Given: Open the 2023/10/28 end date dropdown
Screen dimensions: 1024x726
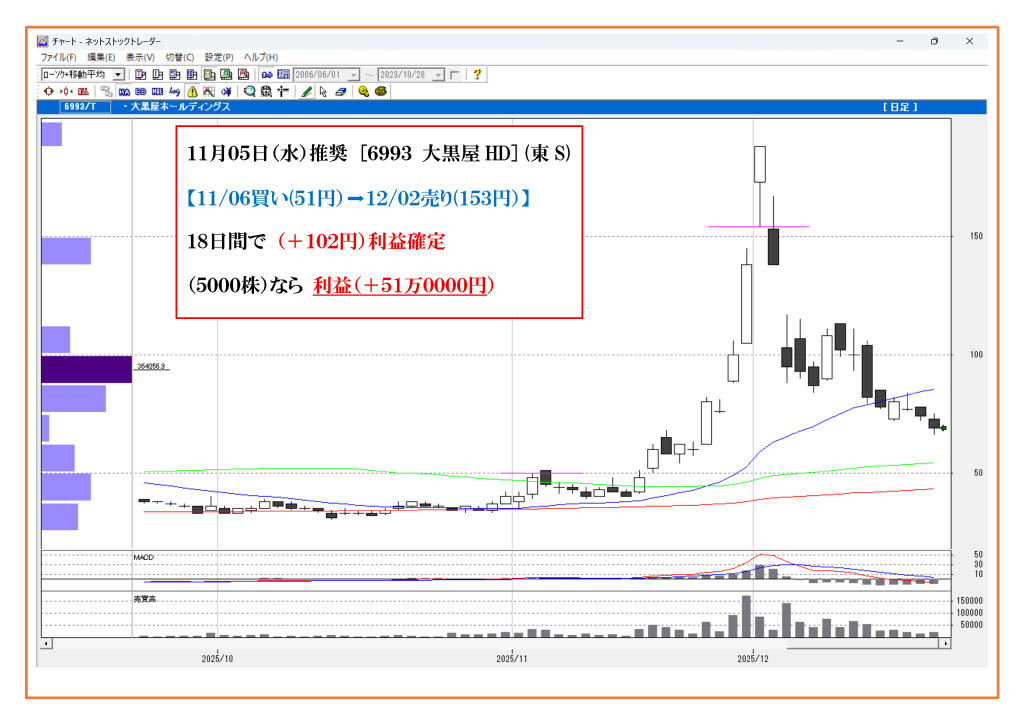Looking at the screenshot, I should click(439, 75).
